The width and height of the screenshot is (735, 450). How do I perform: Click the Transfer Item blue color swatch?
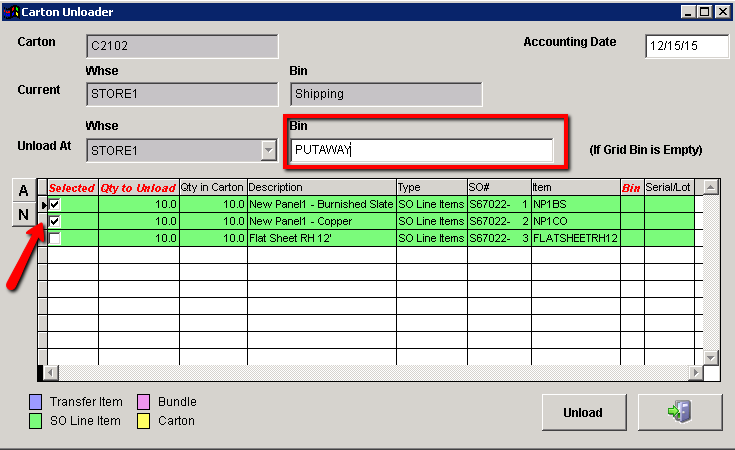36,402
